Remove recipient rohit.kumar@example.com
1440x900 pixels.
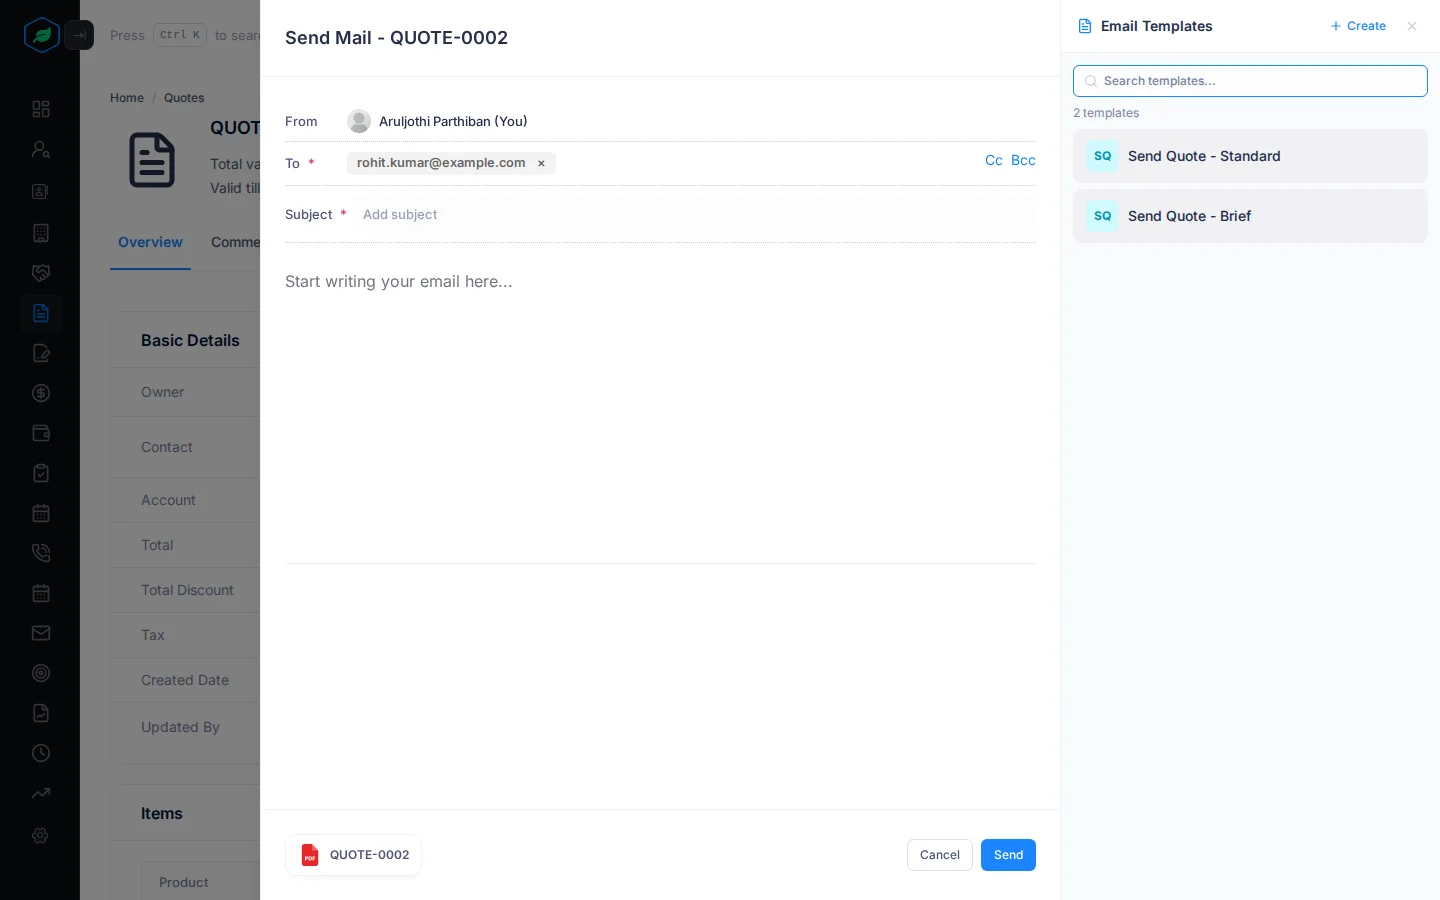click(x=541, y=163)
